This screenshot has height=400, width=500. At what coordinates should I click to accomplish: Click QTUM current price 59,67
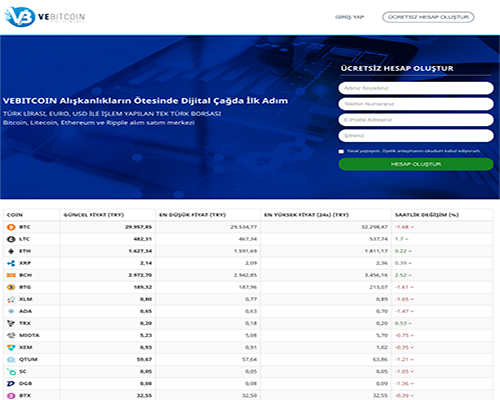pyautogui.click(x=144, y=359)
